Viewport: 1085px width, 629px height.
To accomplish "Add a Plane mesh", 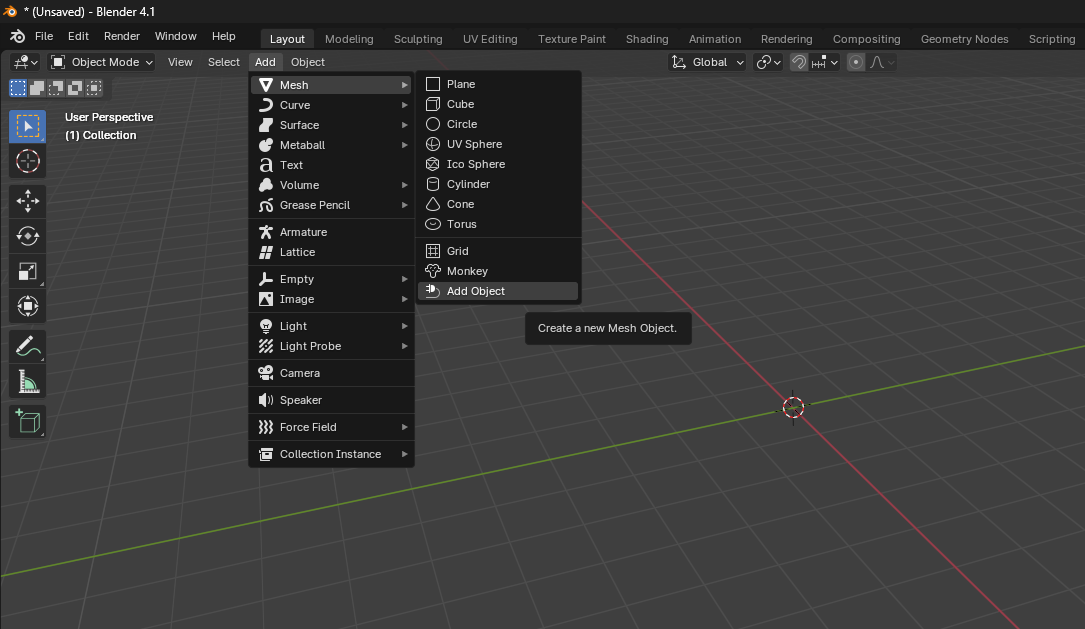I will [x=498, y=84].
